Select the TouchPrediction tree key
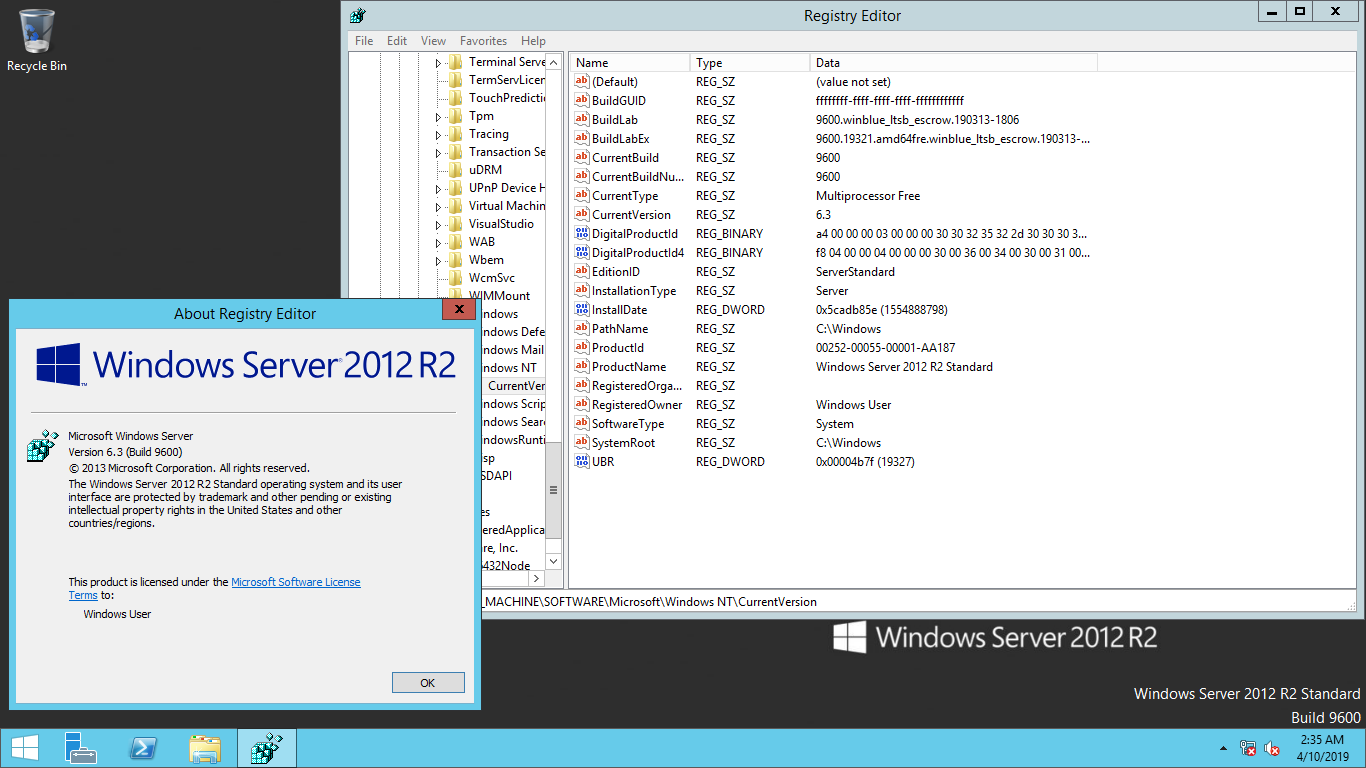 coord(507,98)
